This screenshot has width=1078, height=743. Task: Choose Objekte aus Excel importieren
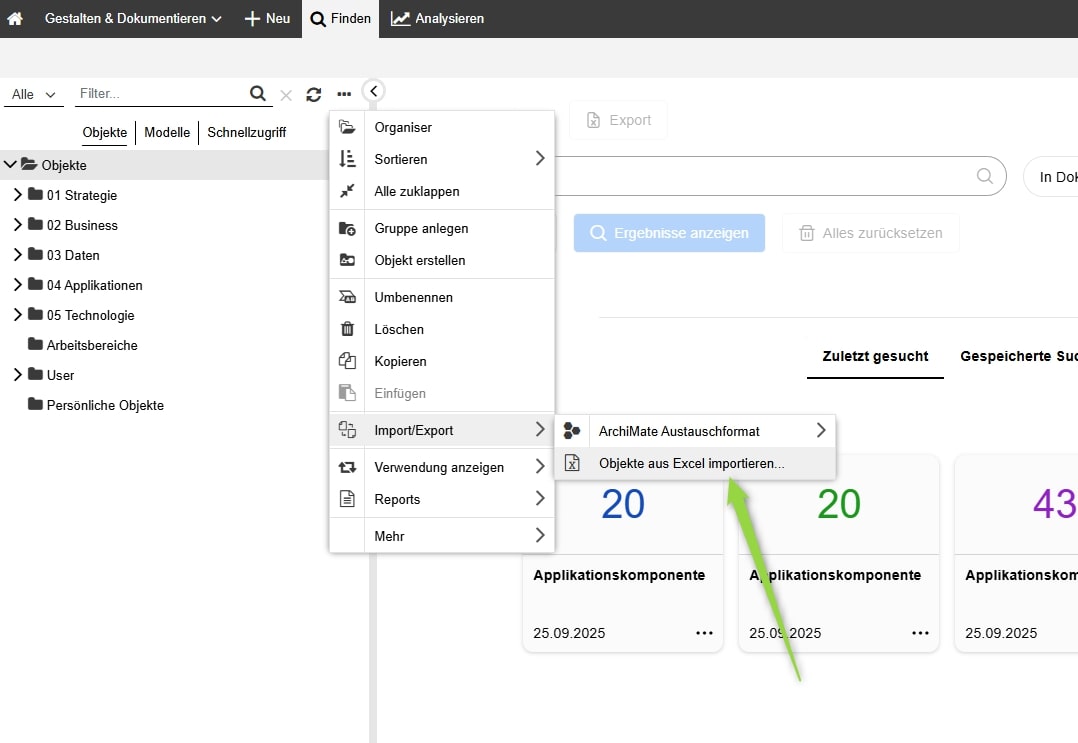click(691, 463)
